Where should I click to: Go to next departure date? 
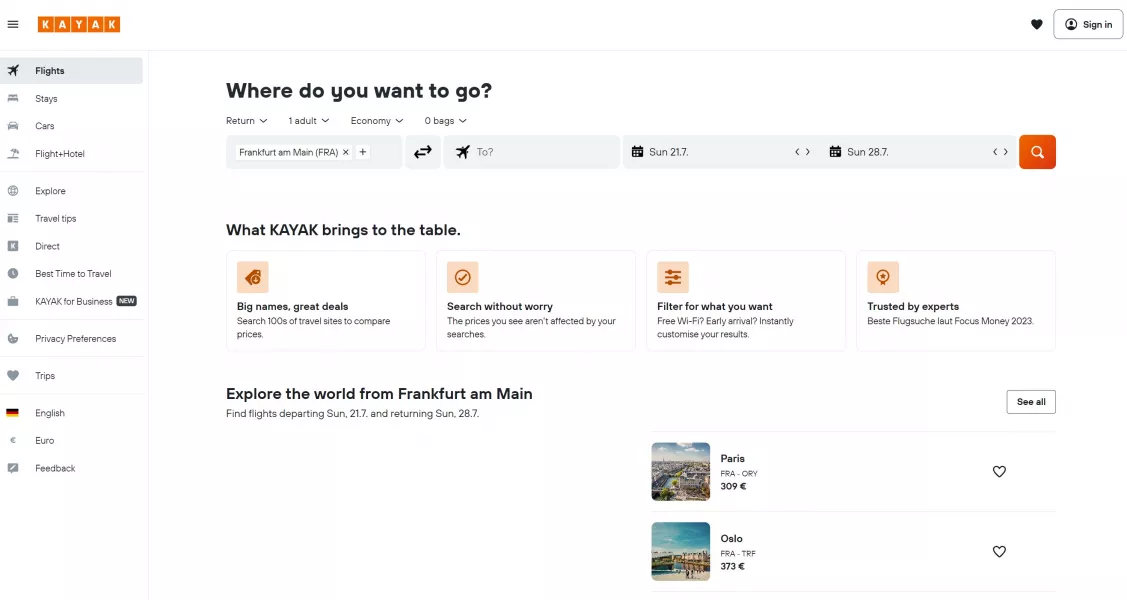[x=808, y=152]
